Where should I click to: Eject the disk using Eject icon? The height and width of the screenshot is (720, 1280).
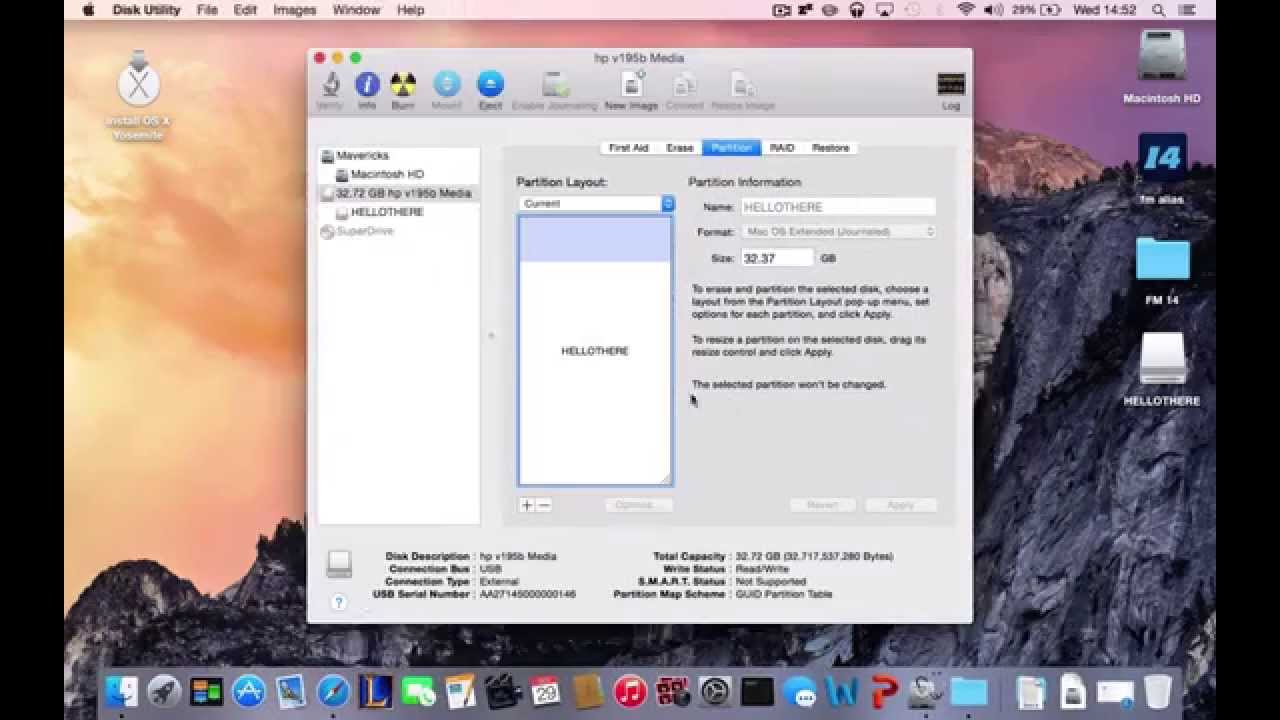[x=490, y=90]
